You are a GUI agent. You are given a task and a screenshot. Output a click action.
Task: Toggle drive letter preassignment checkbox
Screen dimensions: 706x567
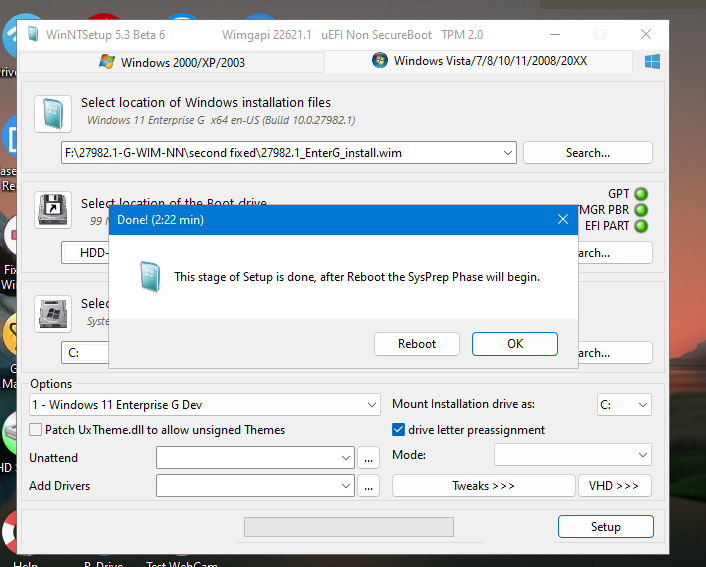398,430
